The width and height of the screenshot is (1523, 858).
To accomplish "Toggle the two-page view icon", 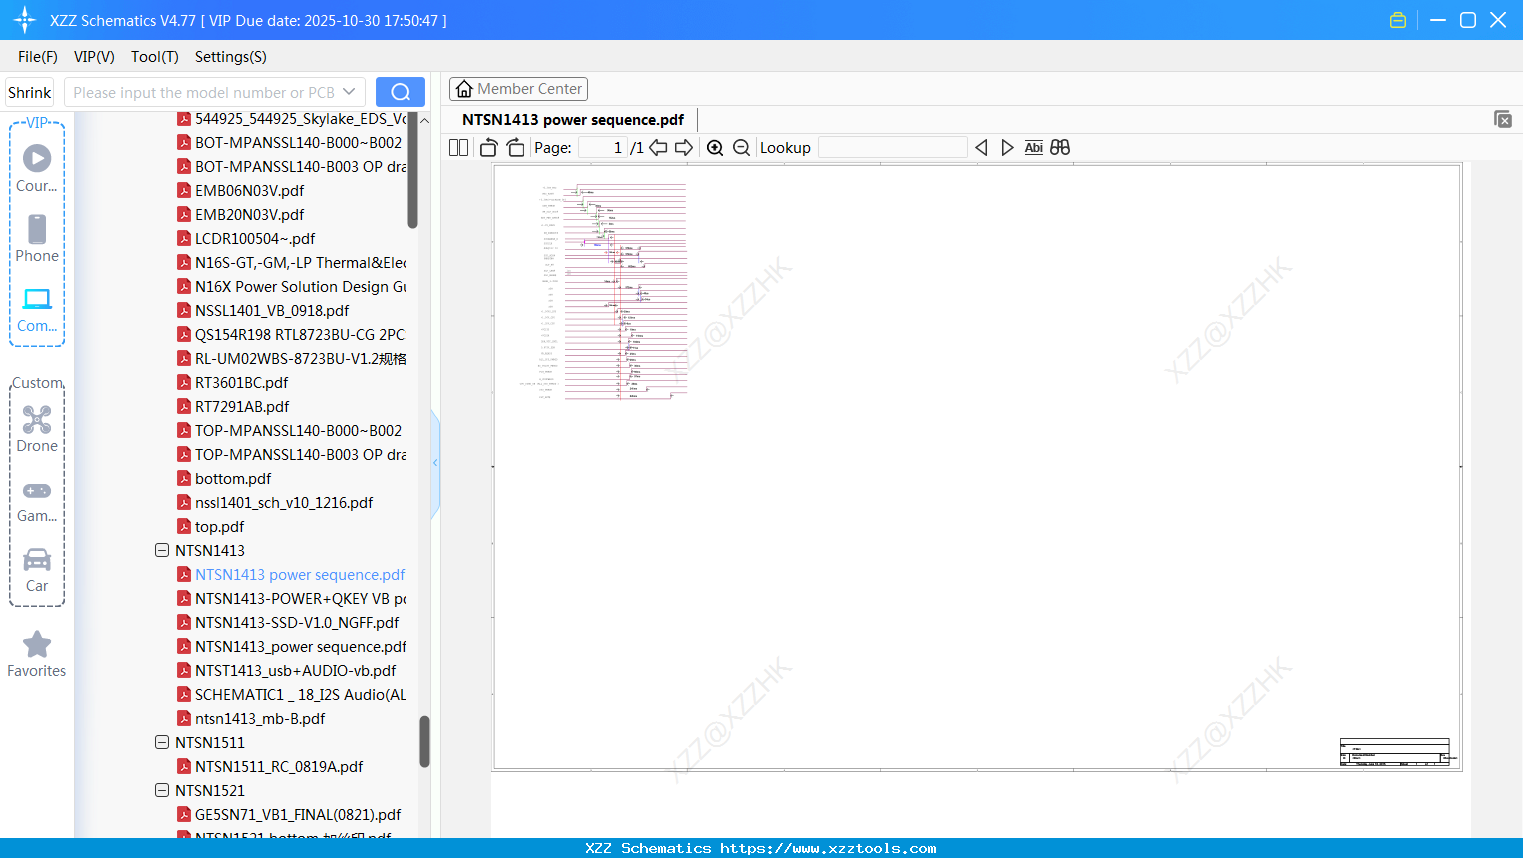I will click(x=458, y=148).
